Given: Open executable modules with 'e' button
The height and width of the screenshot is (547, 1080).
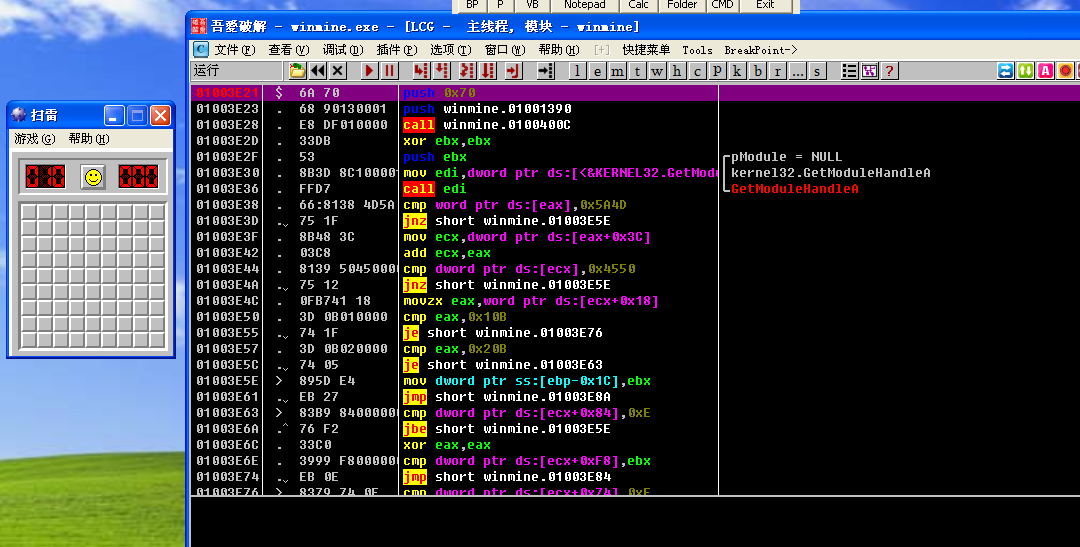Looking at the screenshot, I should [597, 70].
